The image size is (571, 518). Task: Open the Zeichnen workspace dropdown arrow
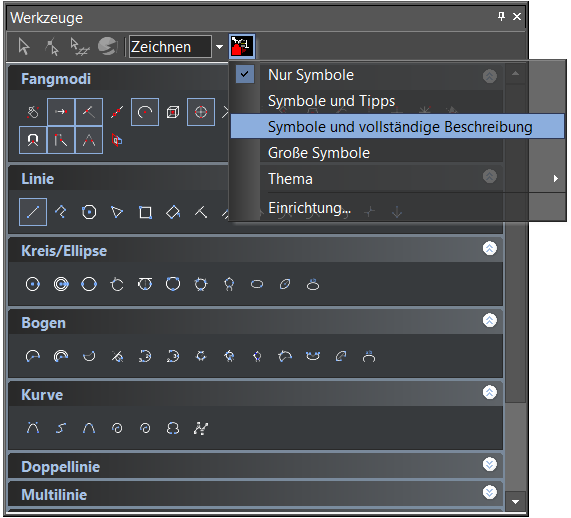tap(219, 47)
